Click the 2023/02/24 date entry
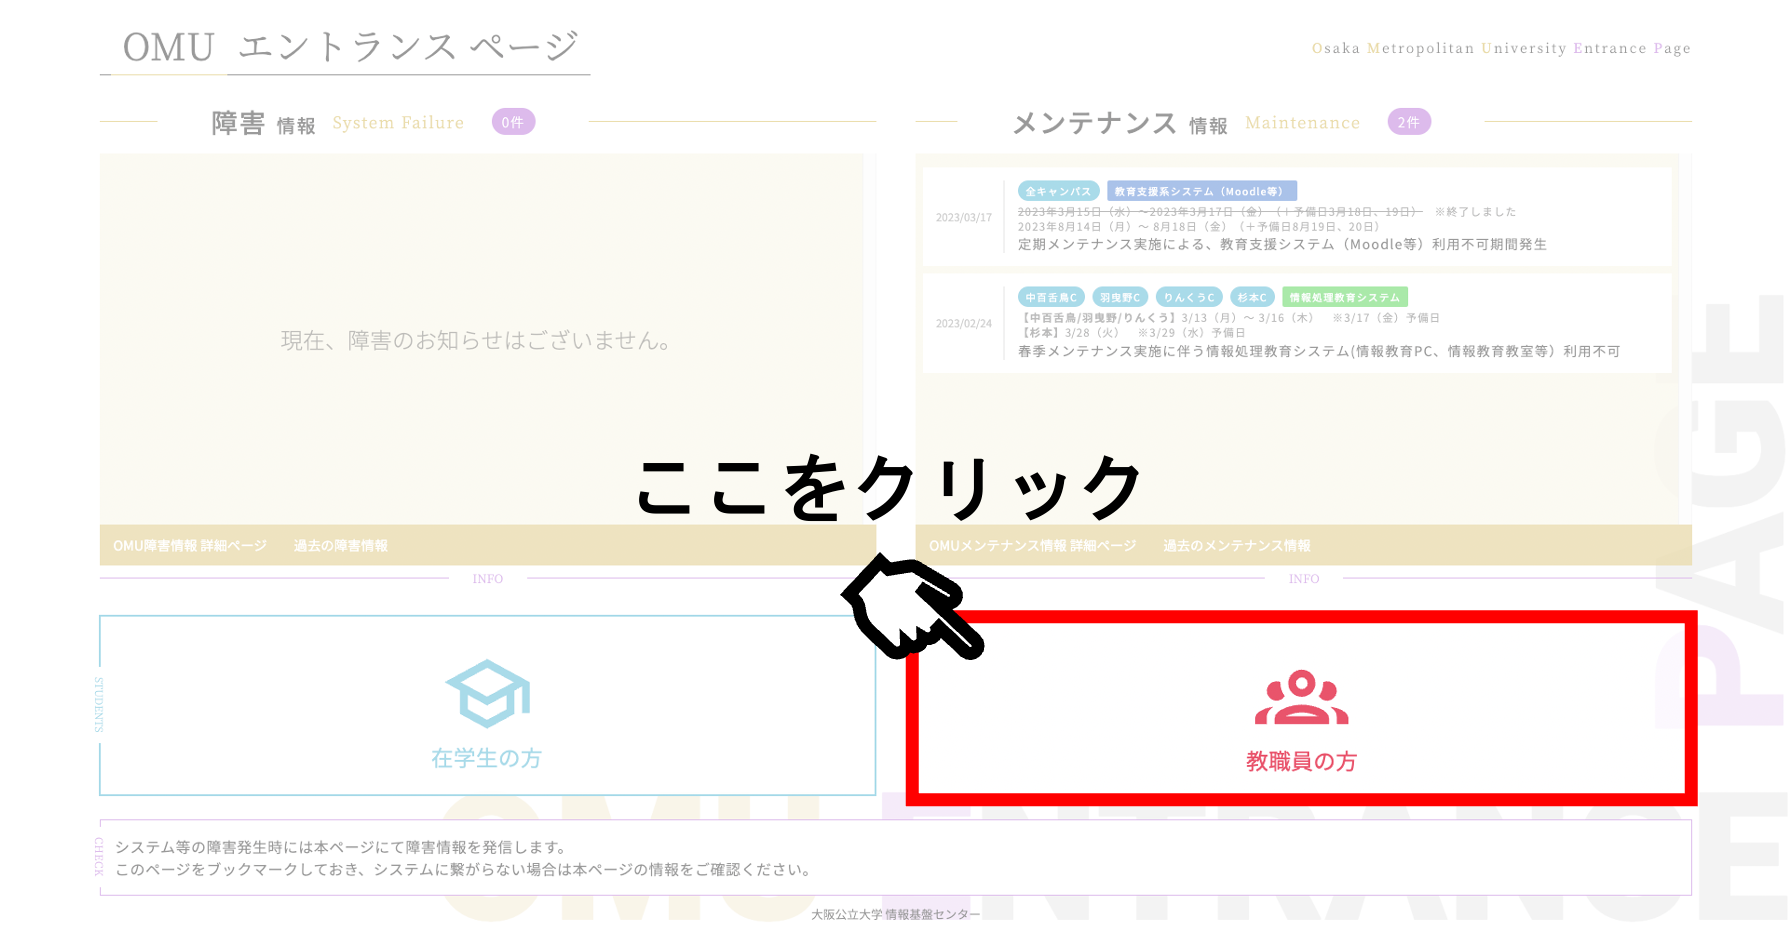 pyautogui.click(x=964, y=324)
